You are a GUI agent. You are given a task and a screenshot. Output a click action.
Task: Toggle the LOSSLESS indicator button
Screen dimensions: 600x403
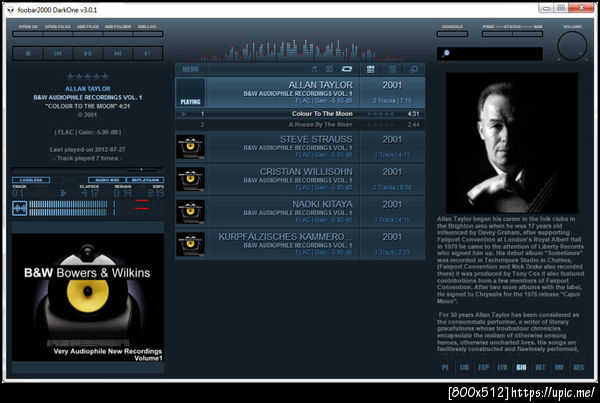31,180
